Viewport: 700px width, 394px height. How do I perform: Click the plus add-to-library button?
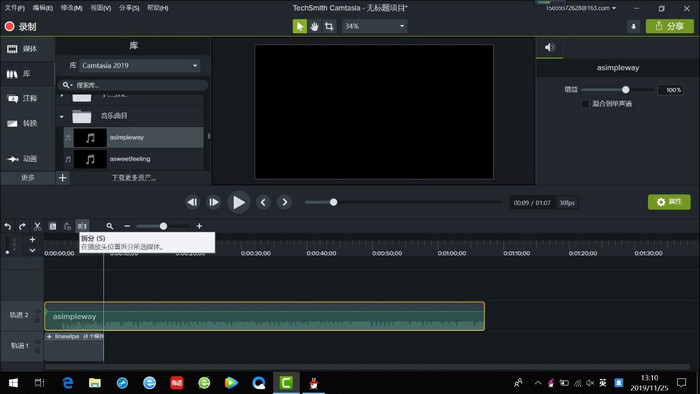62,178
